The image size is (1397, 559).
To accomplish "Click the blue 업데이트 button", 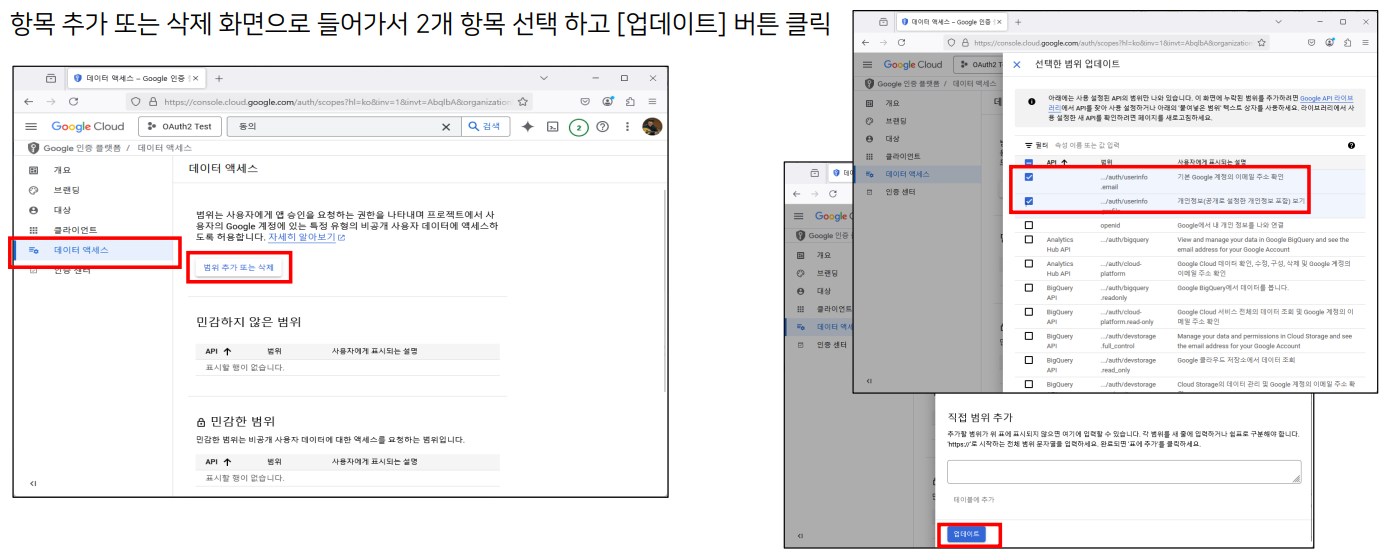I will (x=967, y=534).
